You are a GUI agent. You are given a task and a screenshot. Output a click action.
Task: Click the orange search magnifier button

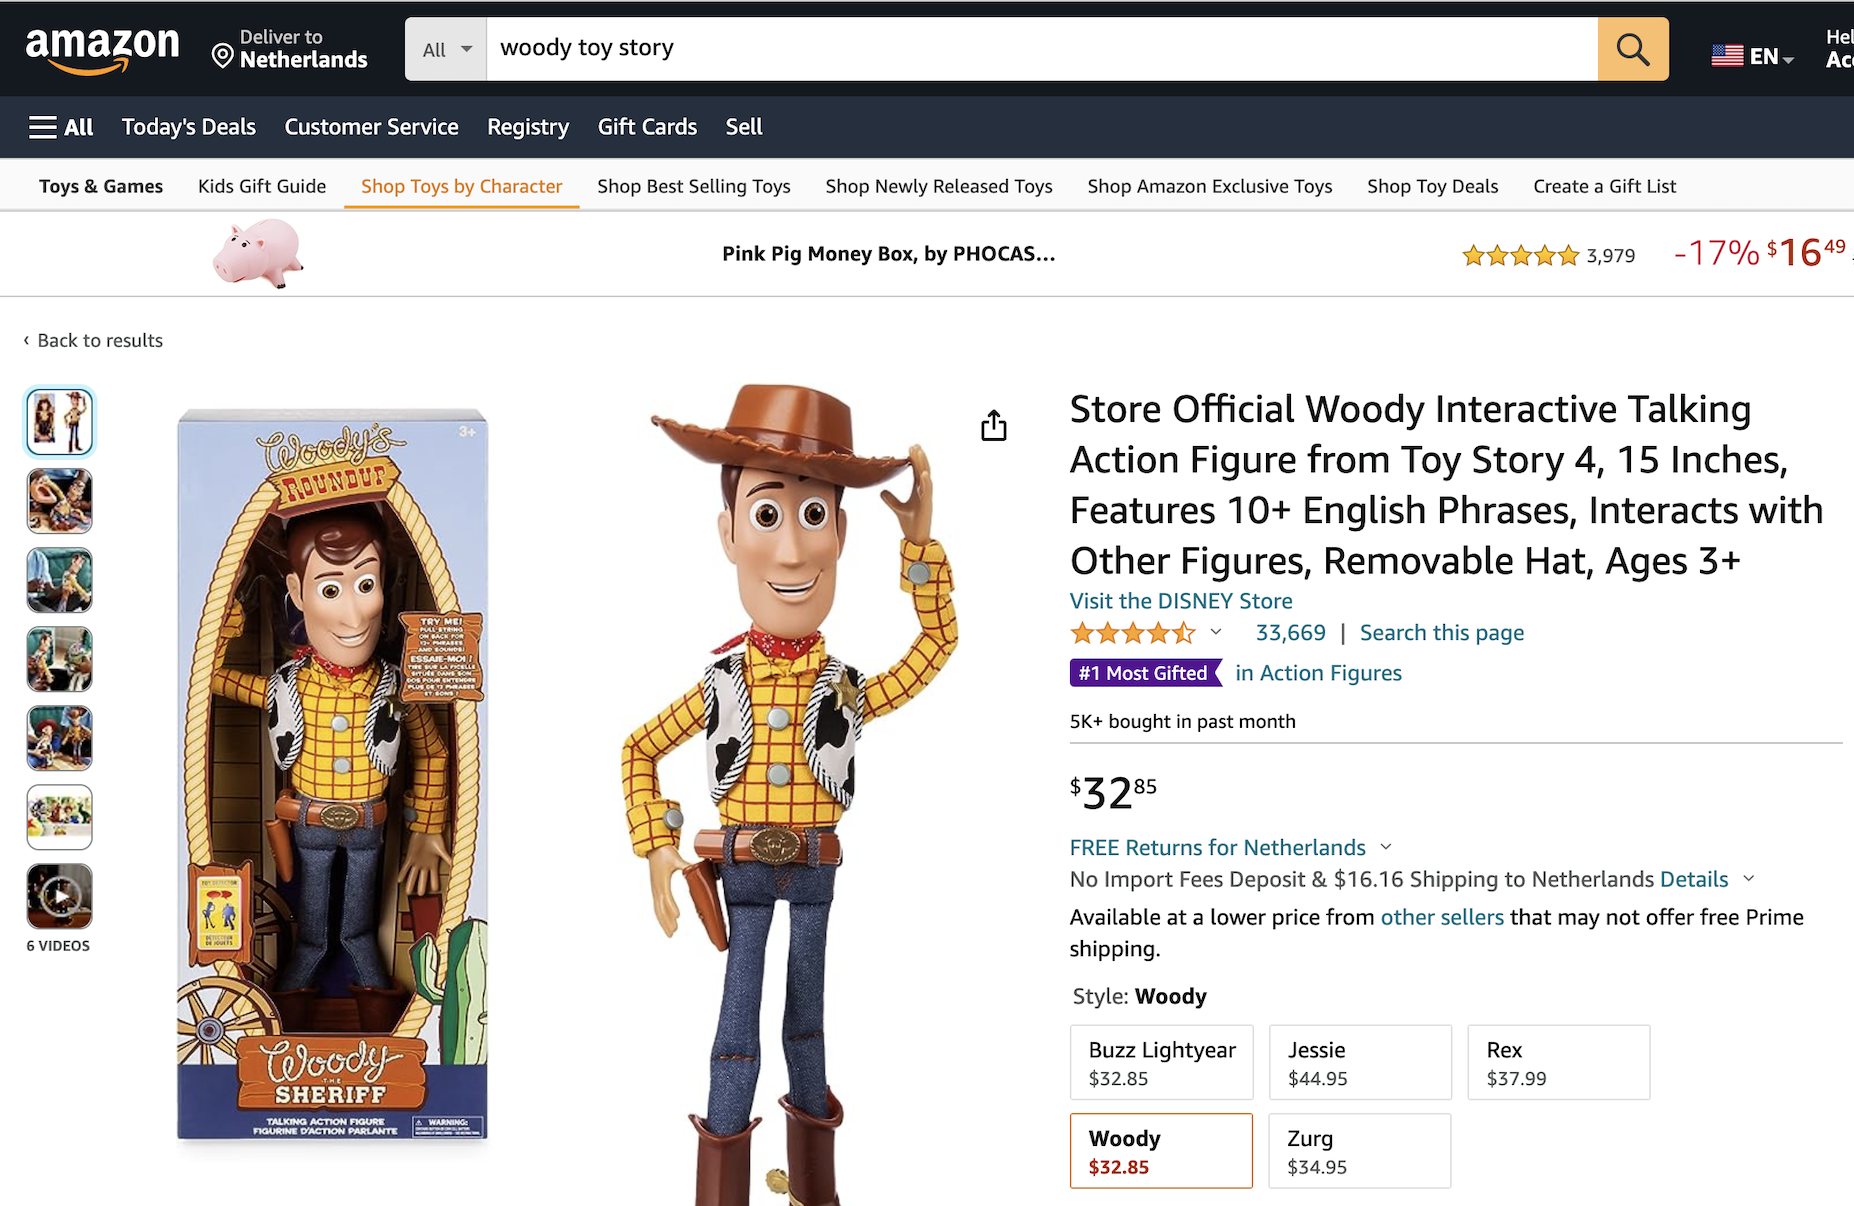pos(1632,49)
